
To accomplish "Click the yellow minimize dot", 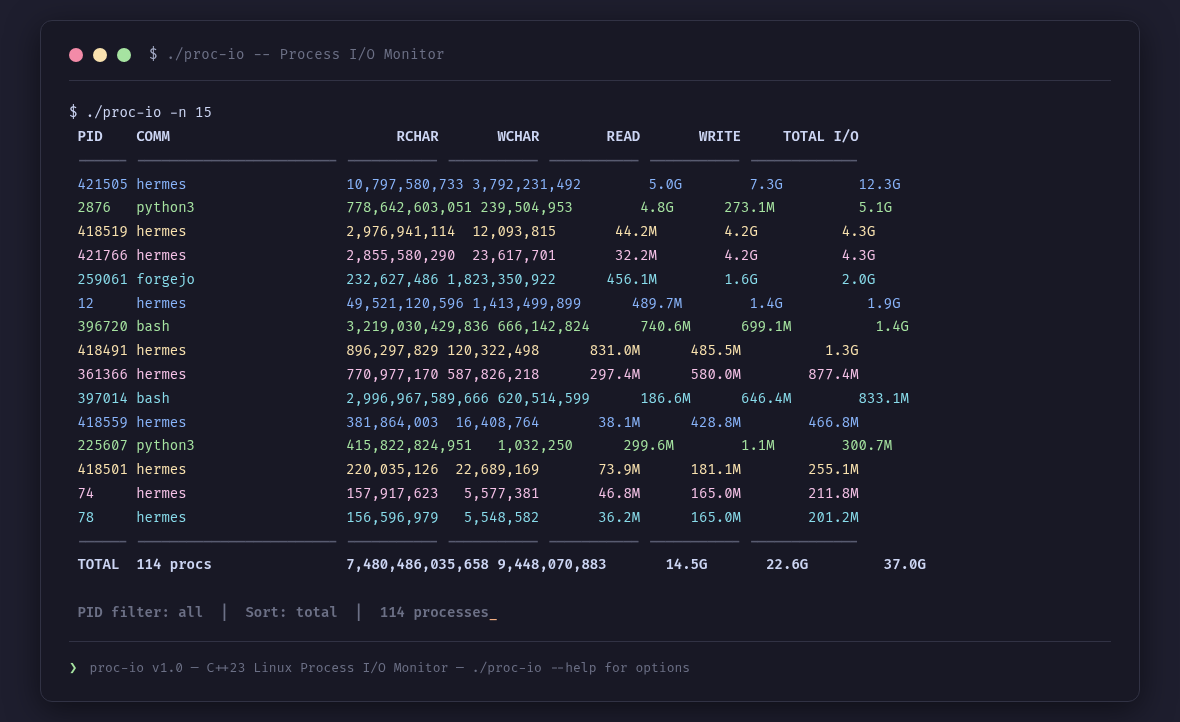I will coord(100,55).
